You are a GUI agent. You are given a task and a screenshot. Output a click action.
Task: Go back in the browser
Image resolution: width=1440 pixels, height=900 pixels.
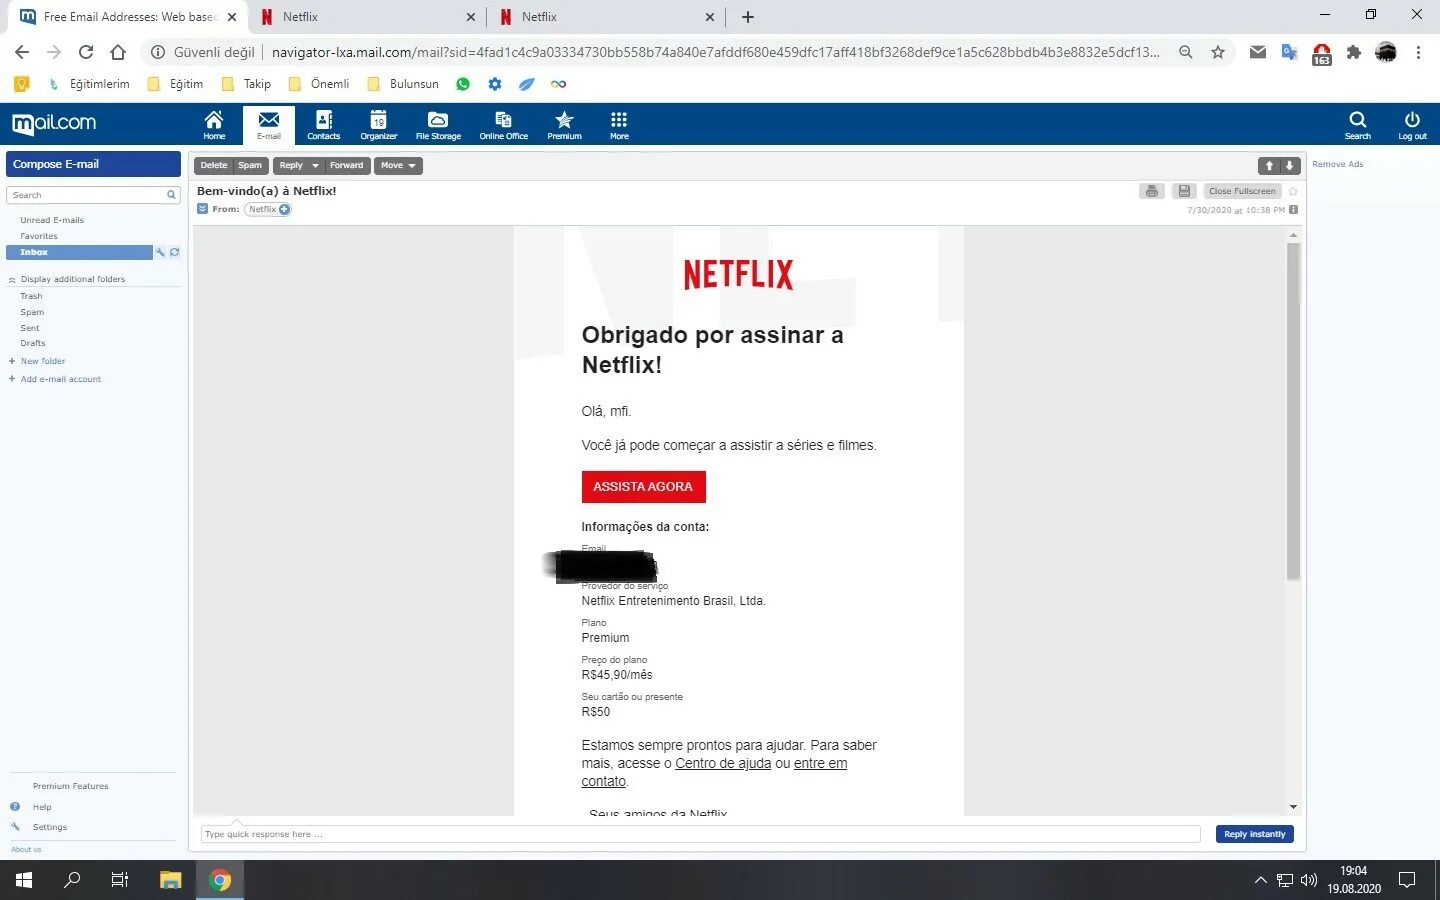point(22,52)
